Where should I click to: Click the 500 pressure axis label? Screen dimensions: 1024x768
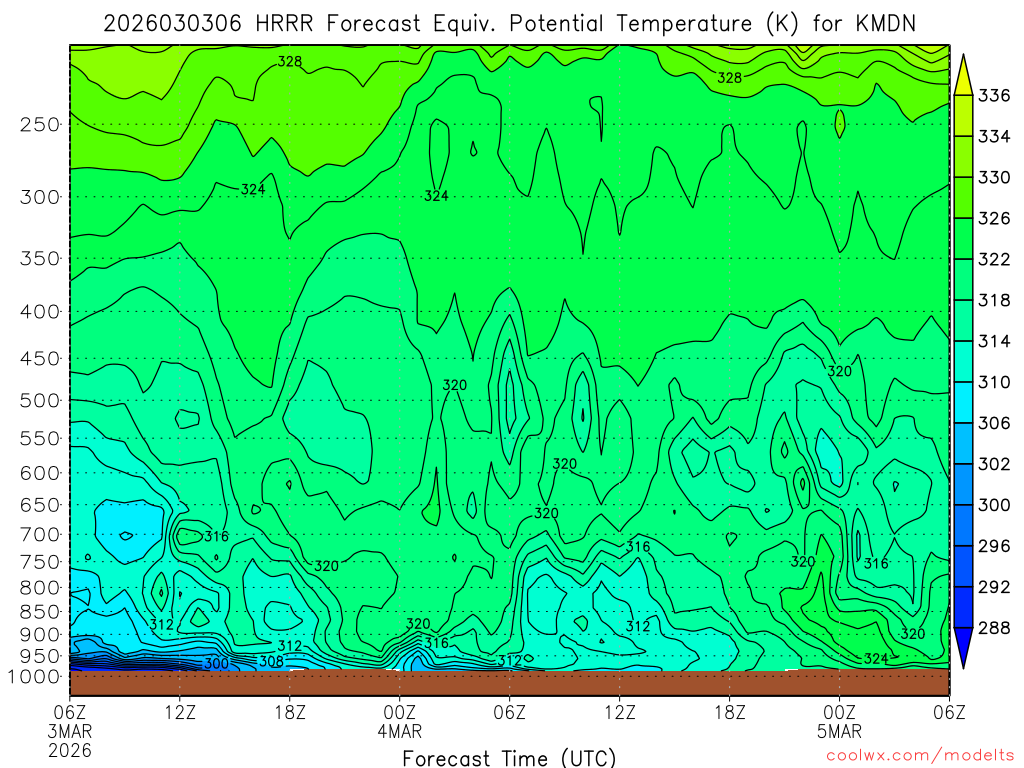point(40,400)
